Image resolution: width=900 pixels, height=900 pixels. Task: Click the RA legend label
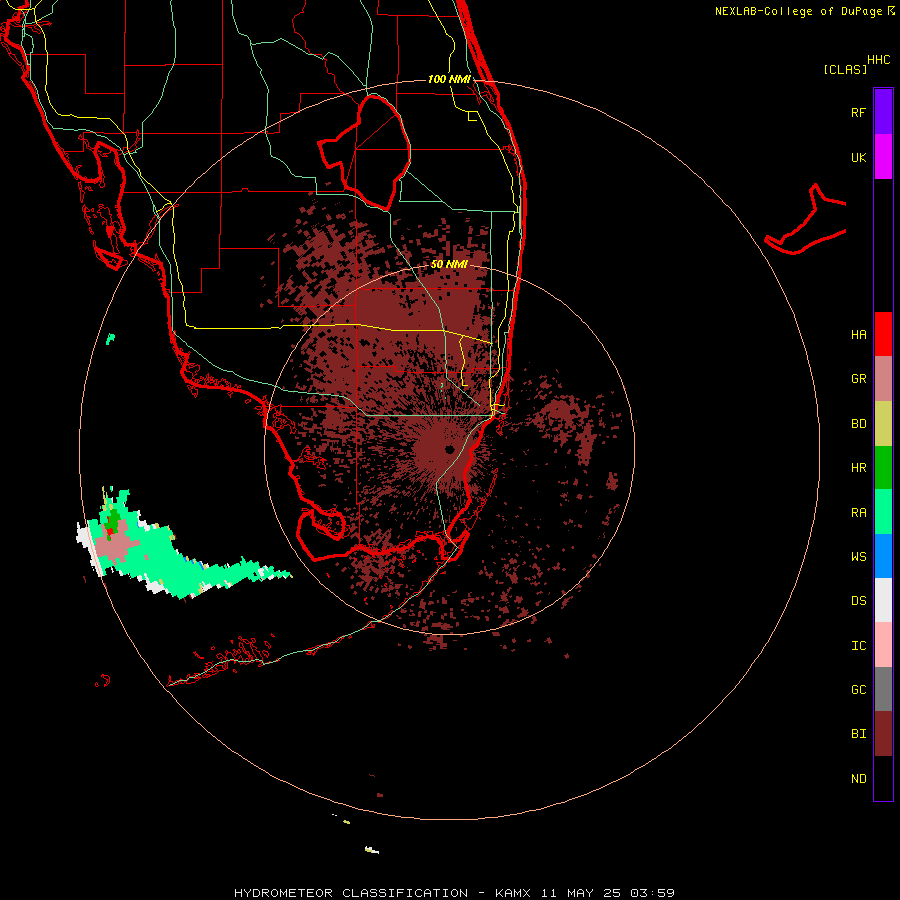(x=858, y=513)
